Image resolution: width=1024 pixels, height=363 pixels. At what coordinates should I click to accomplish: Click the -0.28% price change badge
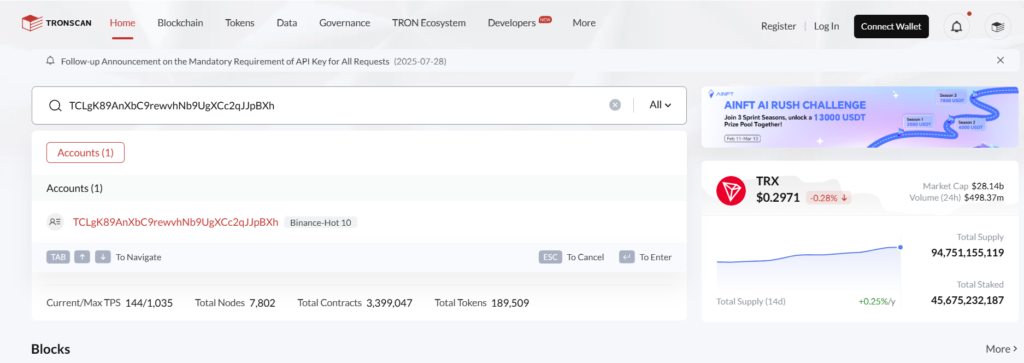(x=829, y=198)
